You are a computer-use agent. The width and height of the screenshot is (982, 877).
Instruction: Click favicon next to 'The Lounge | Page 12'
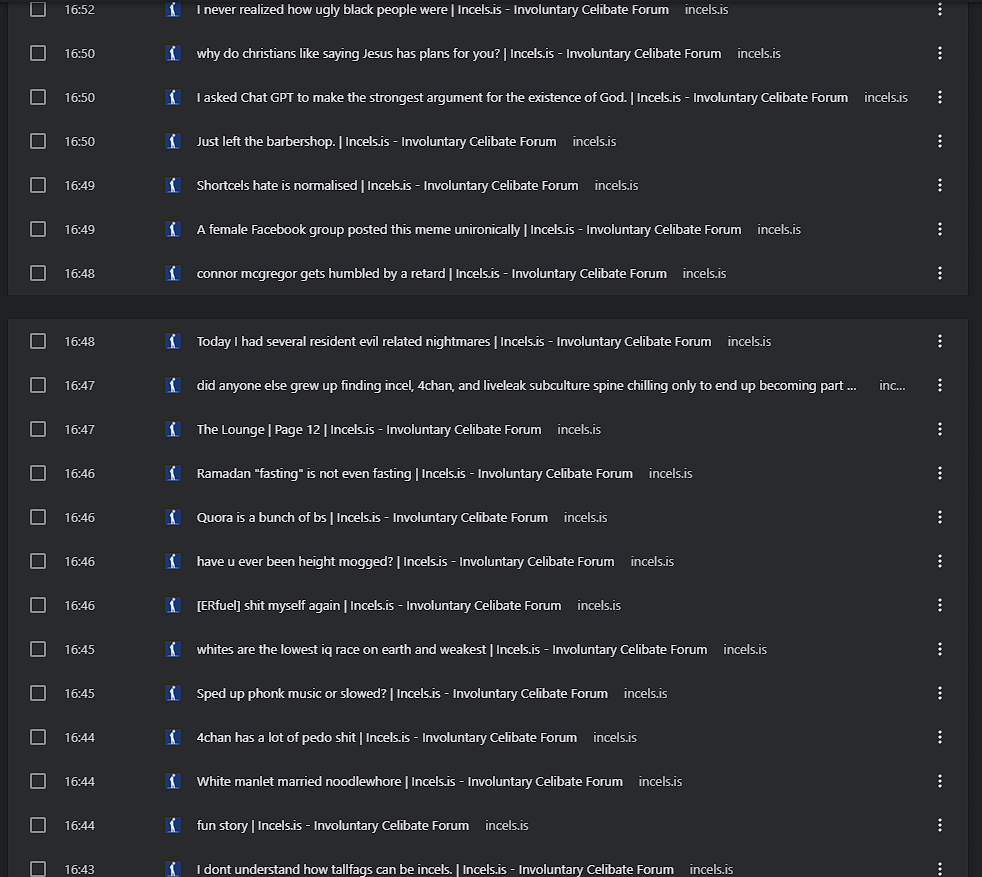coord(173,429)
